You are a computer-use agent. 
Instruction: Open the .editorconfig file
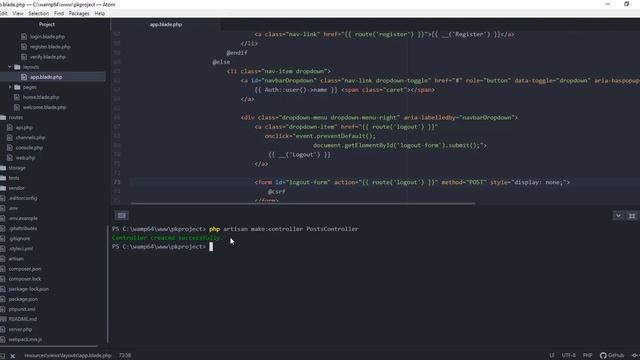[x=23, y=198]
